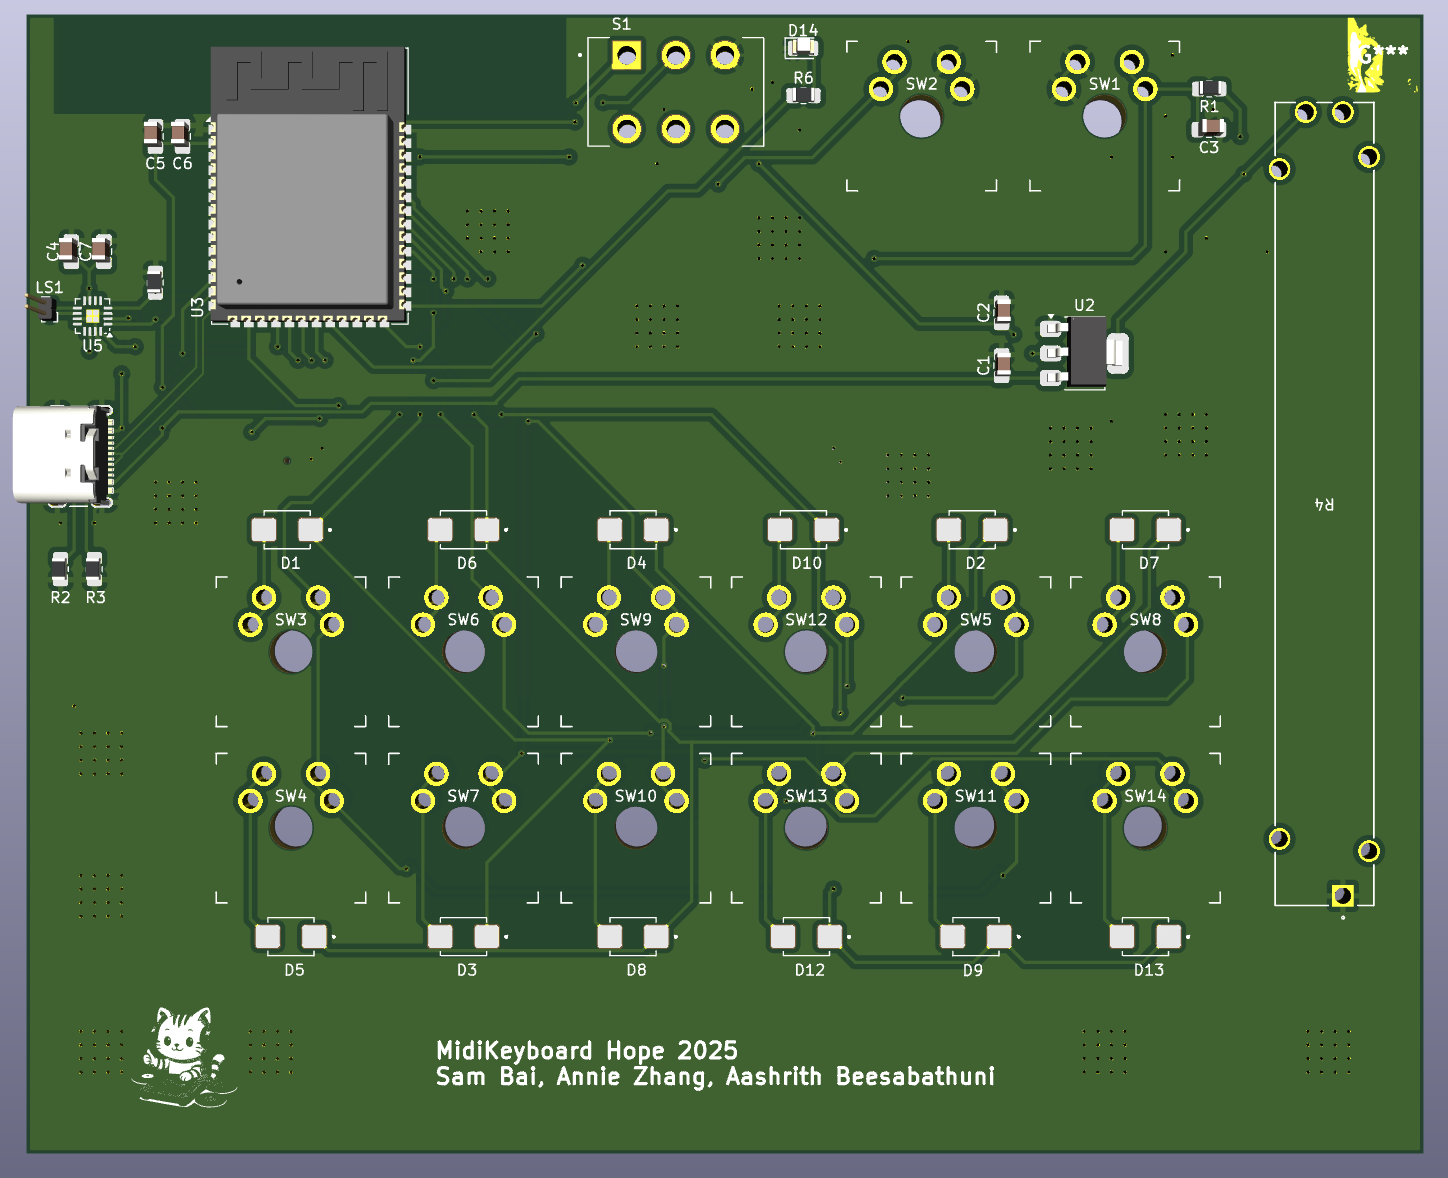Select the SW1 label text
The height and width of the screenshot is (1178, 1448).
point(1105,84)
